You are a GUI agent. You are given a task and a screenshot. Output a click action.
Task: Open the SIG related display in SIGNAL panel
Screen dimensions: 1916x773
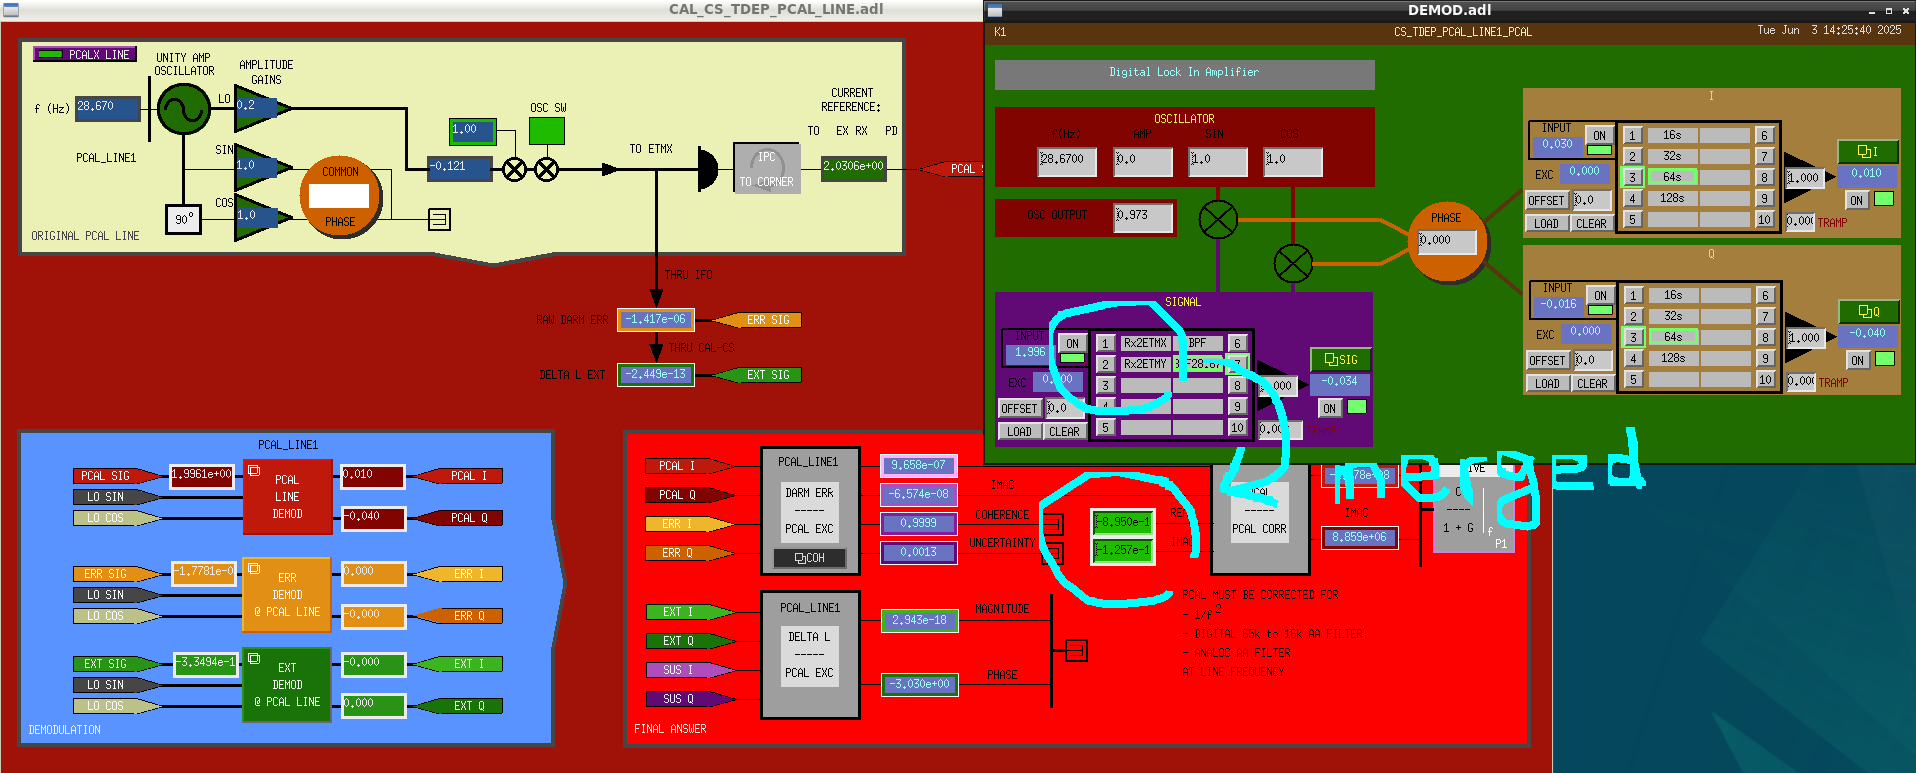click(1340, 360)
